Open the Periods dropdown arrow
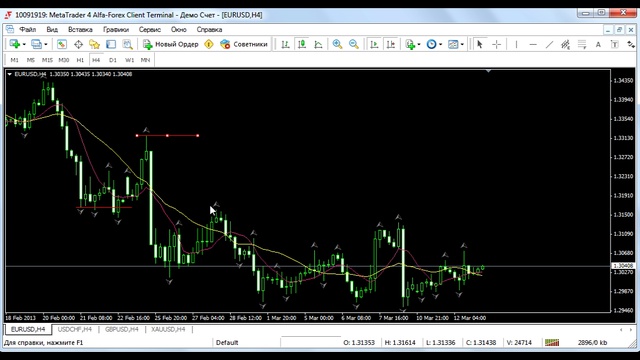The image size is (640, 360). (x=440, y=44)
